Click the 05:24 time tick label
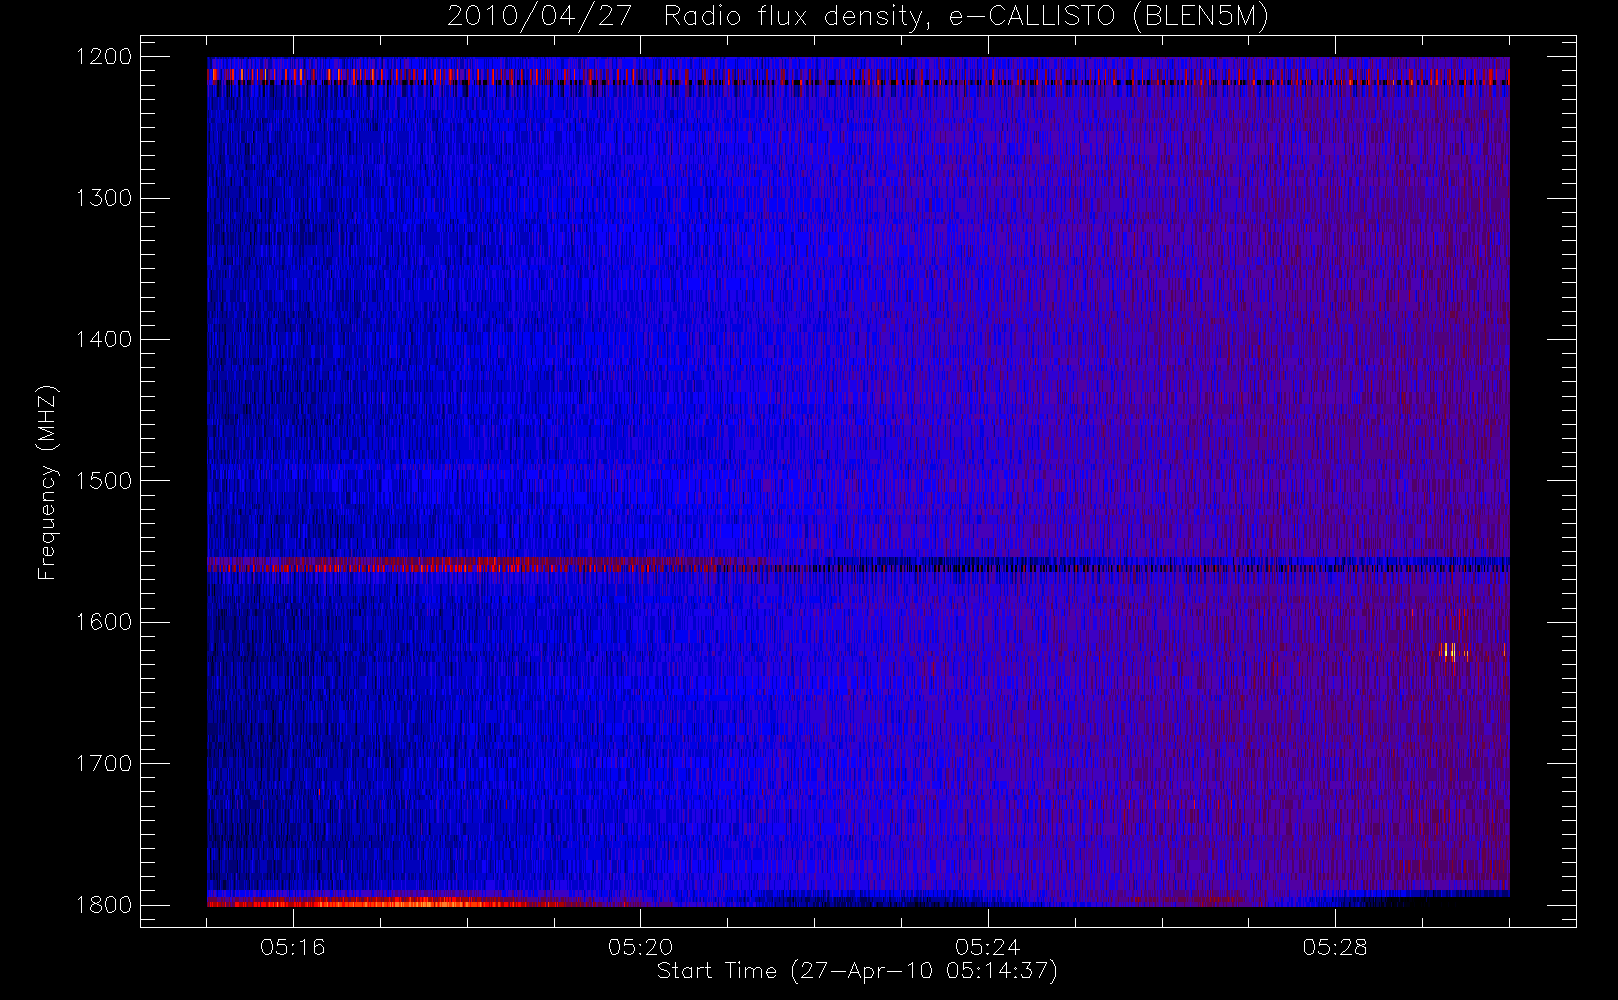1618x1000 pixels. tap(988, 947)
